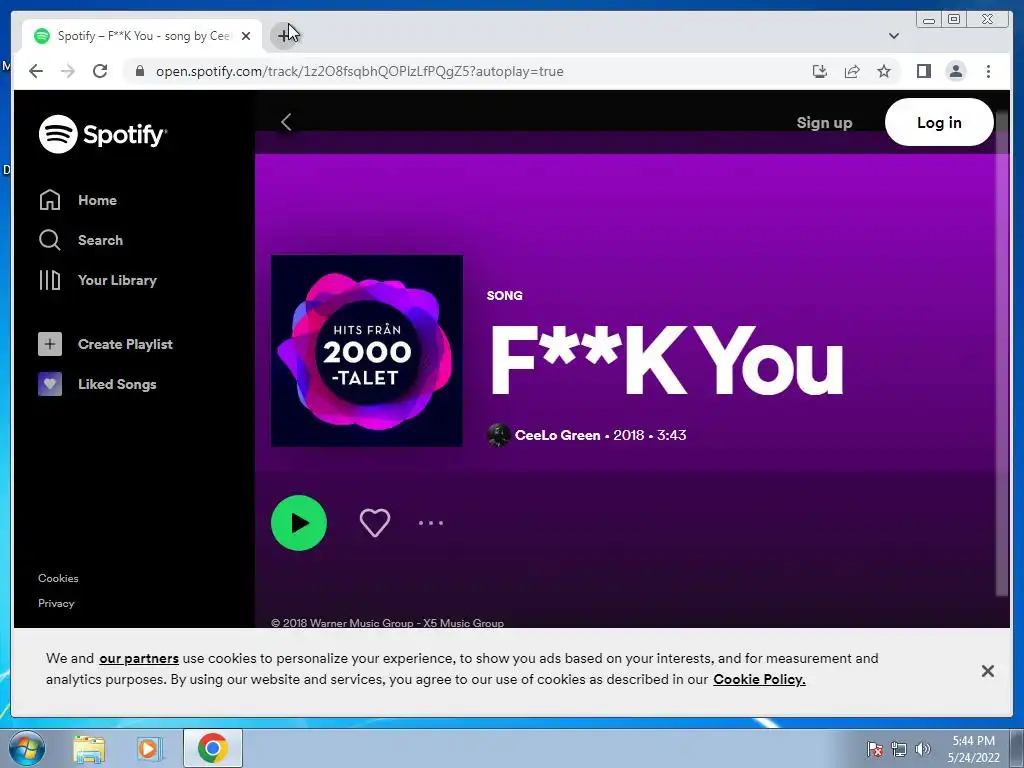Click the taskbar clock

(x=974, y=749)
